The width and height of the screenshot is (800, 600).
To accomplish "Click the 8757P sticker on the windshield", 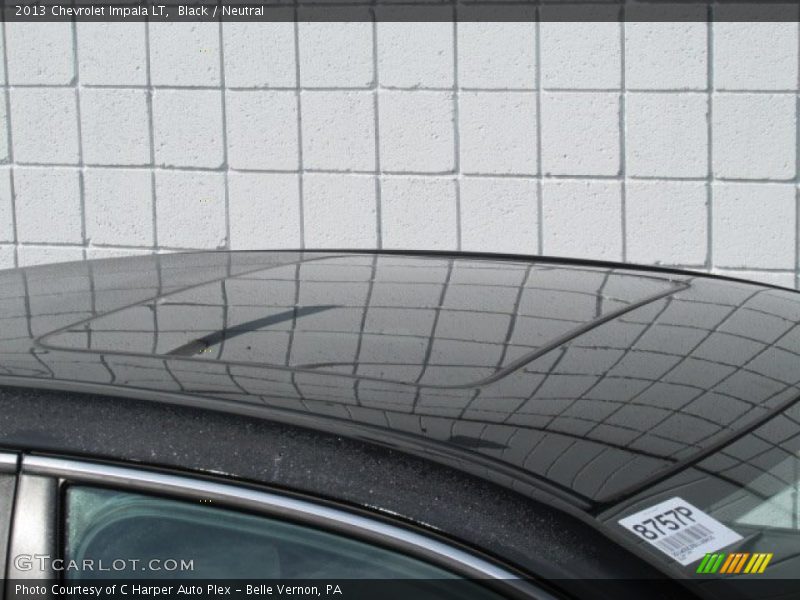I will 680,531.
